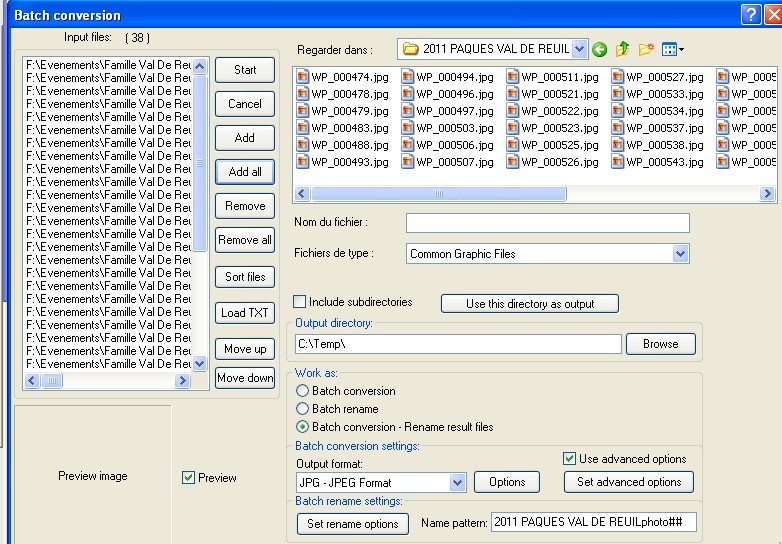782x544 pixels.
Task: Open Fichiers de type dropdown
Action: (x=681, y=254)
